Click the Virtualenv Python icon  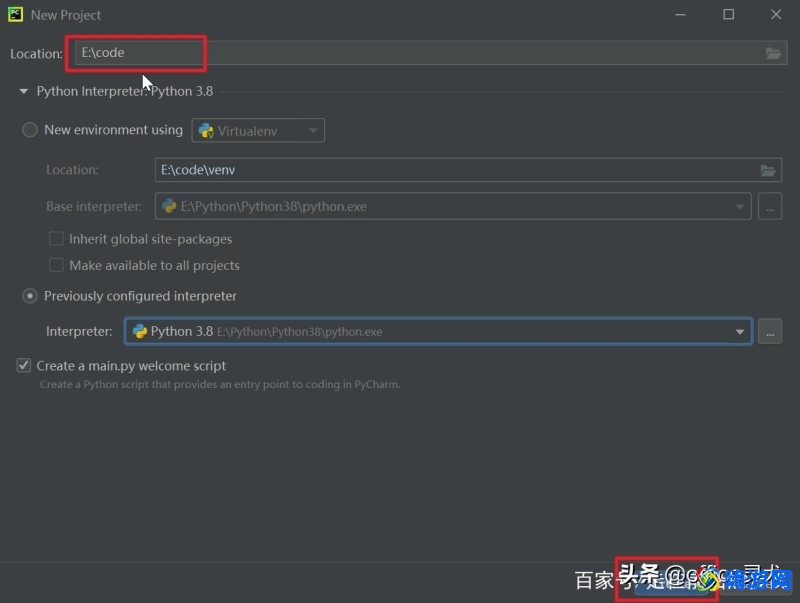pyautogui.click(x=206, y=131)
